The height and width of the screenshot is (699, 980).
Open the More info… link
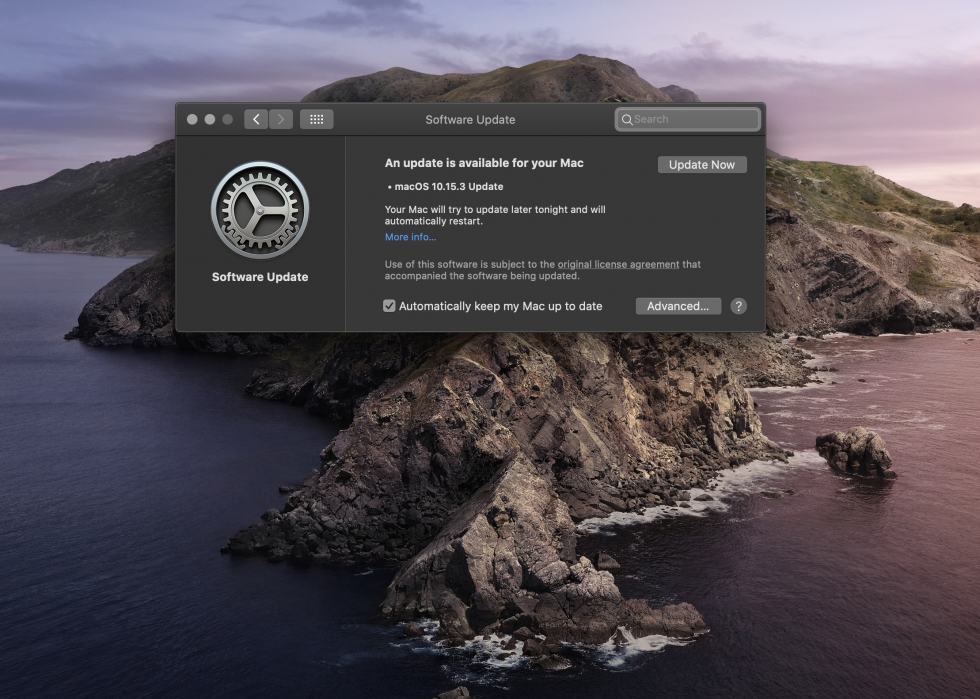coord(410,237)
